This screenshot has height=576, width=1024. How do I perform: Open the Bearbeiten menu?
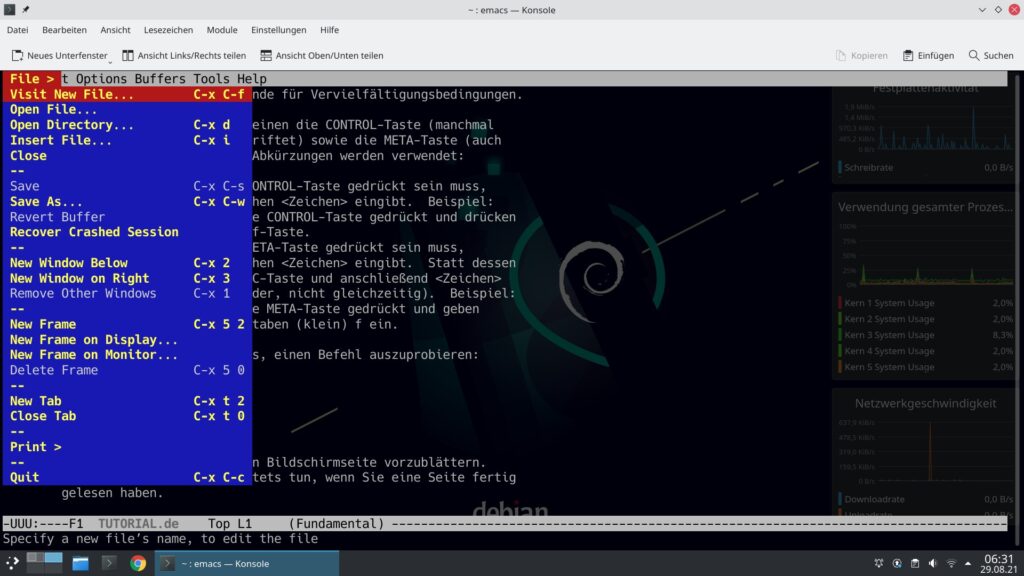tap(64, 30)
